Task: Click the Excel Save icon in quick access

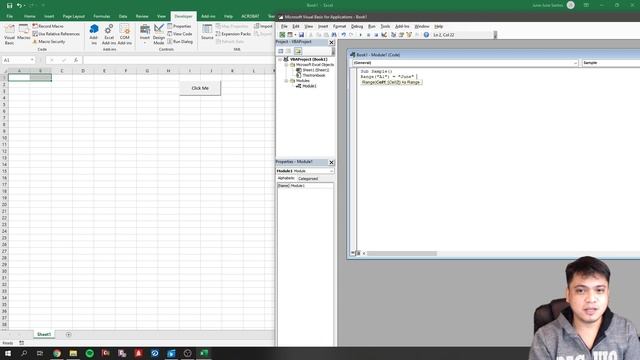Action: click(9, 5)
